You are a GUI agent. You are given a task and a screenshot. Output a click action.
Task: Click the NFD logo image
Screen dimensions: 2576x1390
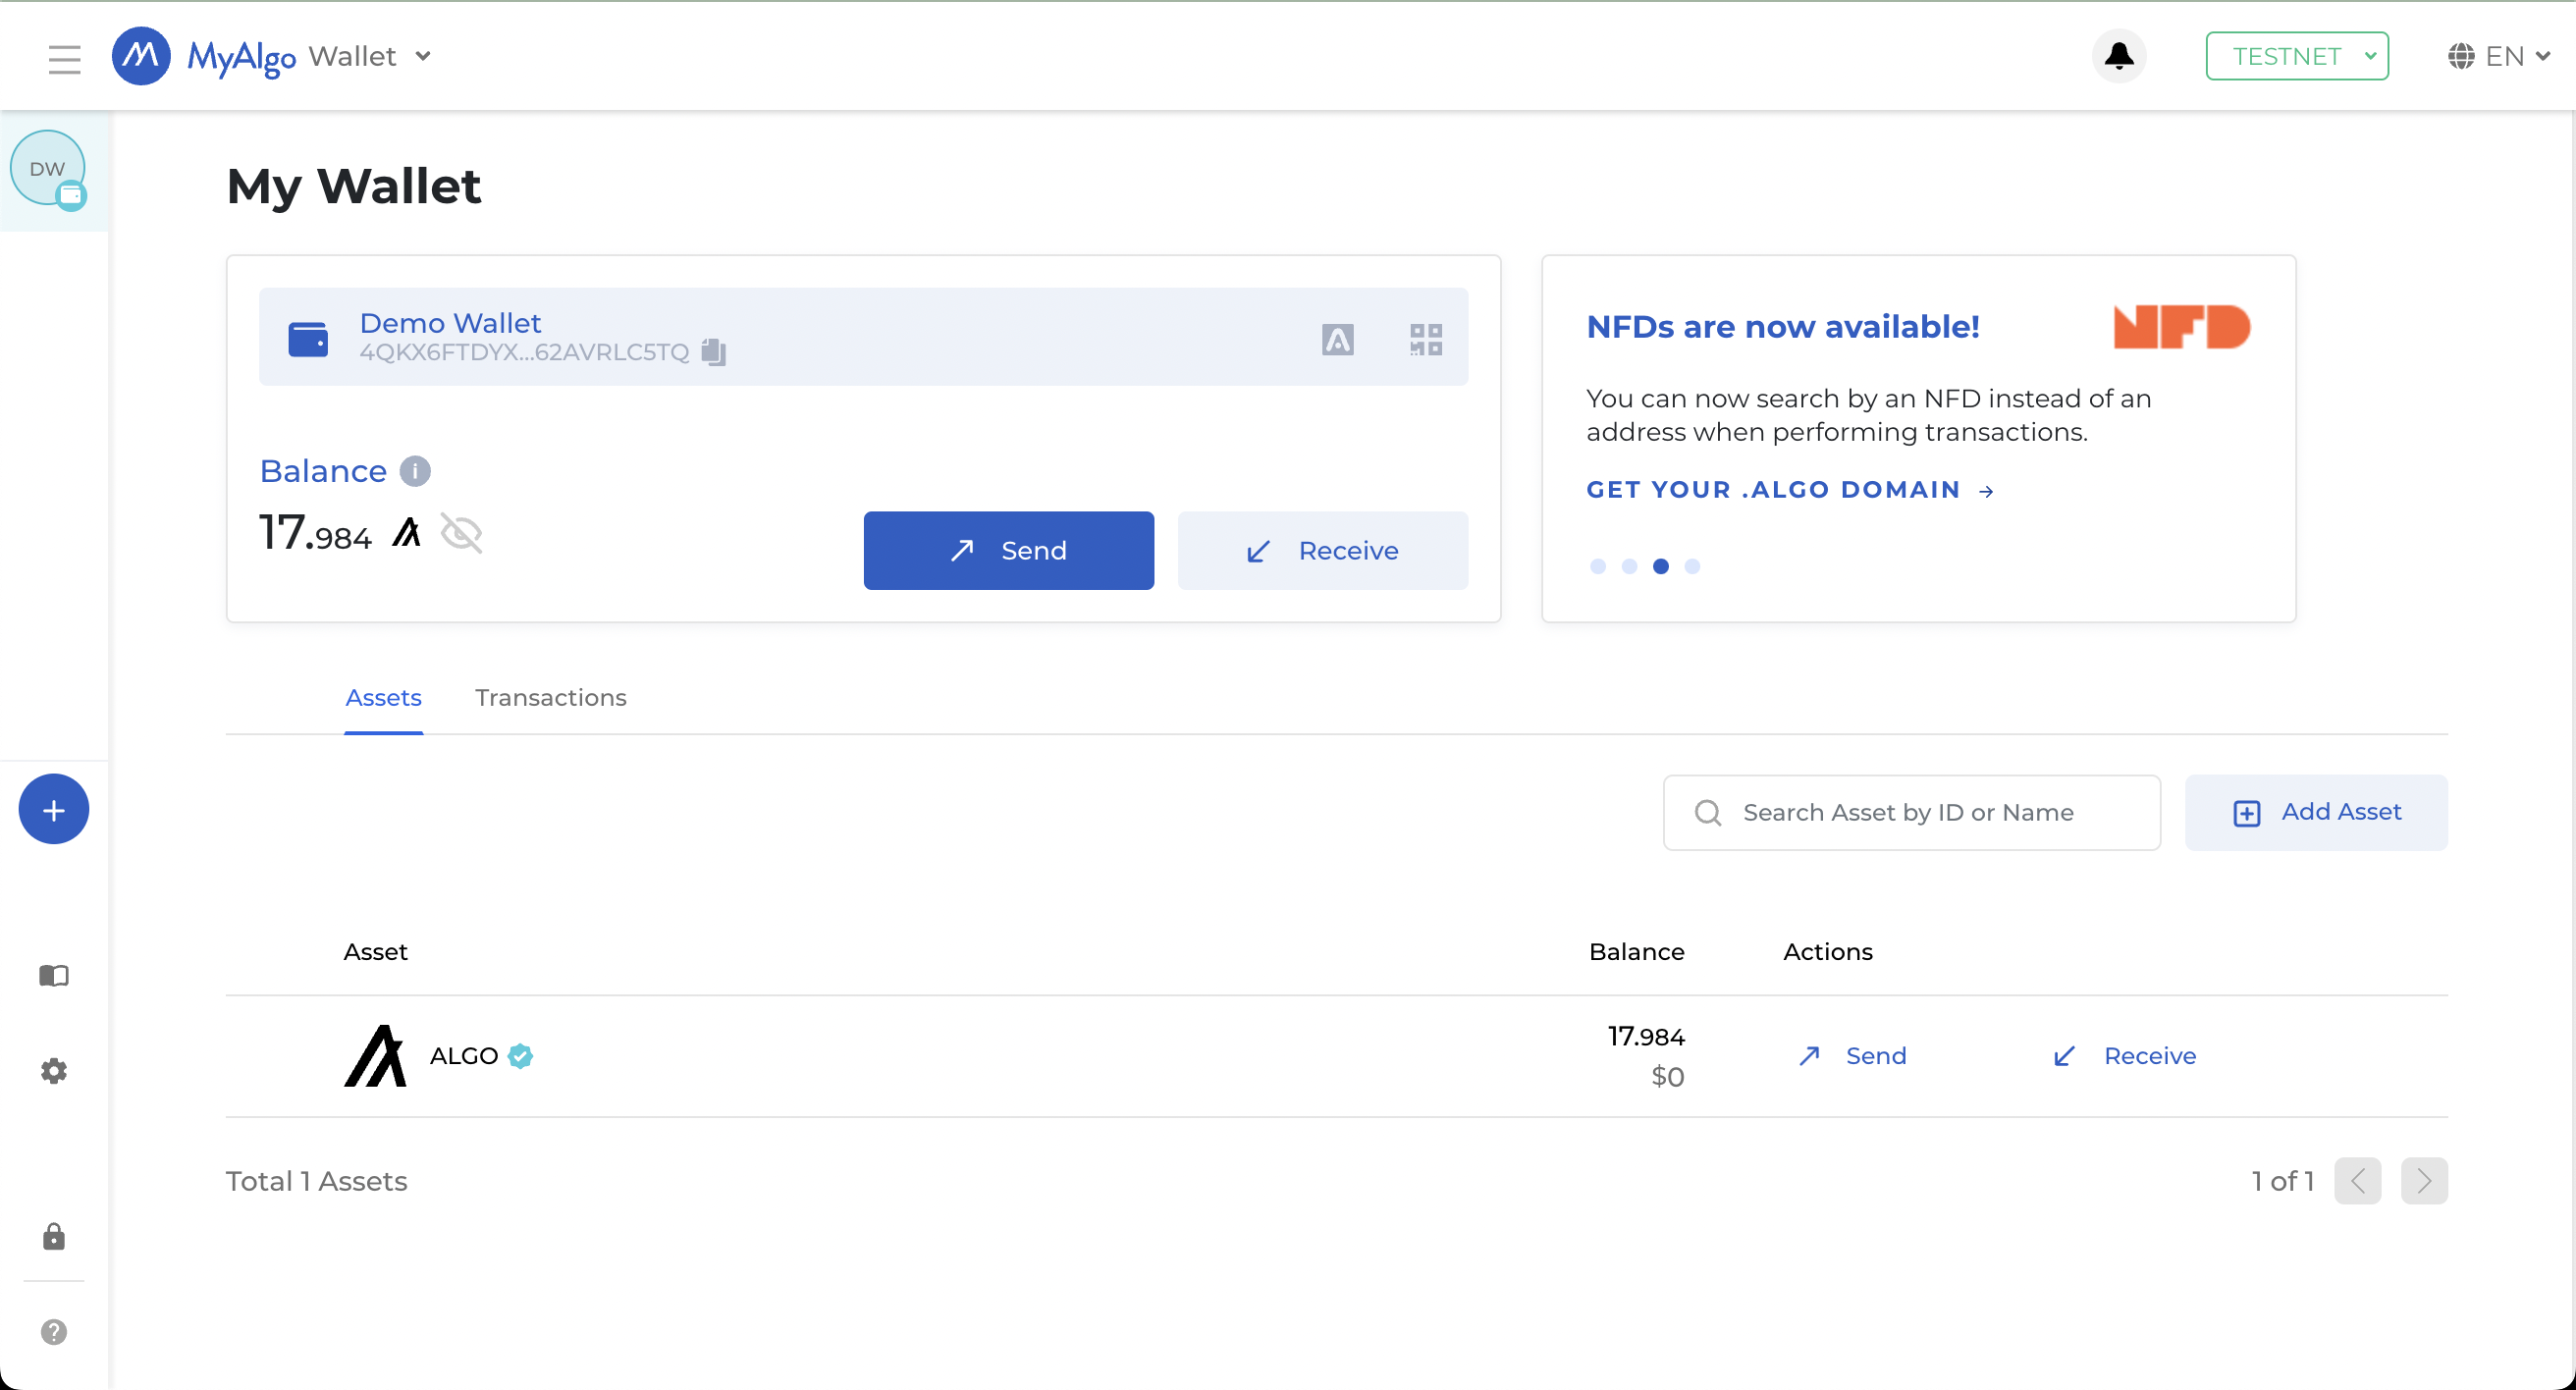(2182, 328)
